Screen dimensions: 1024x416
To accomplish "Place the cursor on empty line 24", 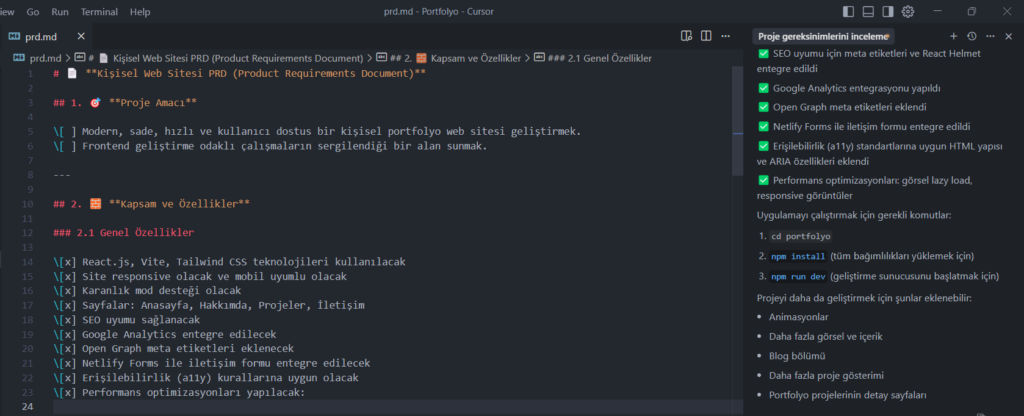I will [392, 407].
